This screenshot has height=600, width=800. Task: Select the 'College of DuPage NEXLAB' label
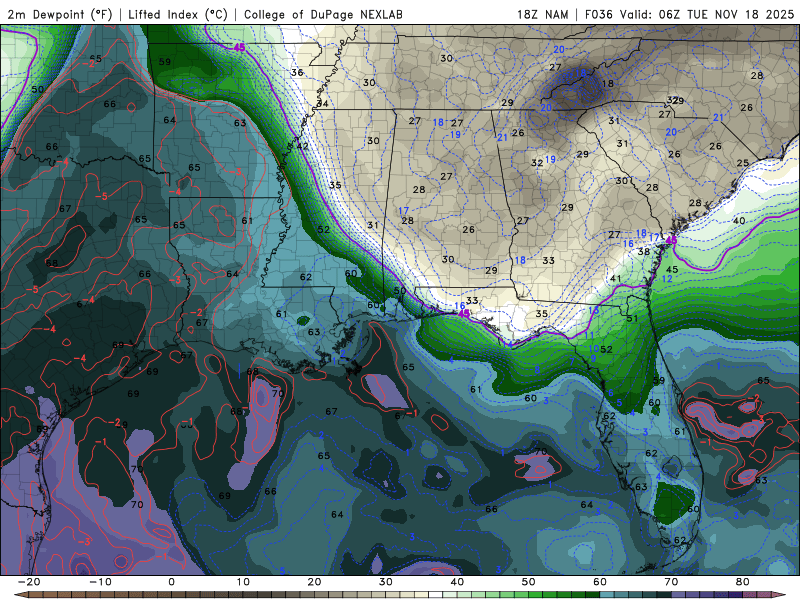click(323, 14)
